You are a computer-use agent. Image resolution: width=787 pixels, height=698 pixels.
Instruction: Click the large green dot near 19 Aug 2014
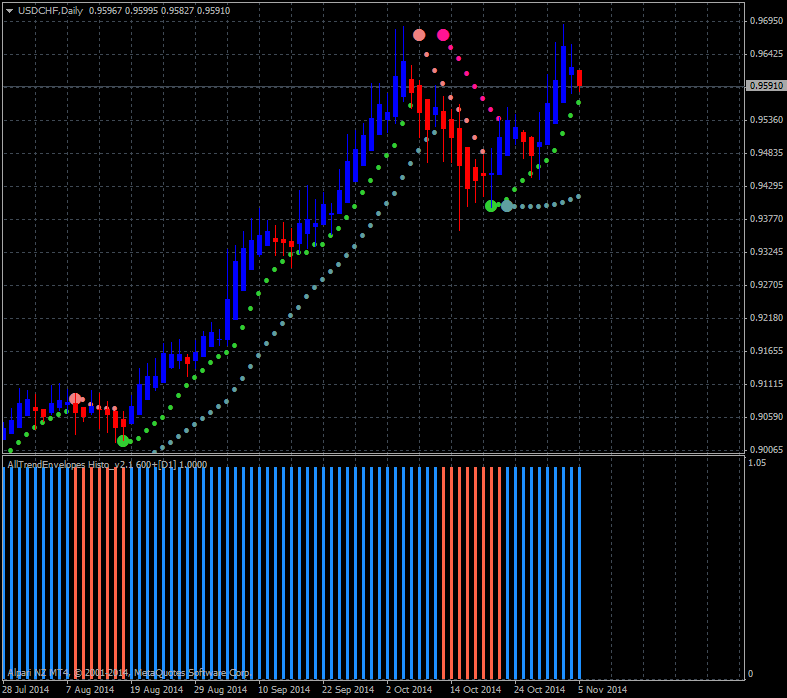coord(123,440)
